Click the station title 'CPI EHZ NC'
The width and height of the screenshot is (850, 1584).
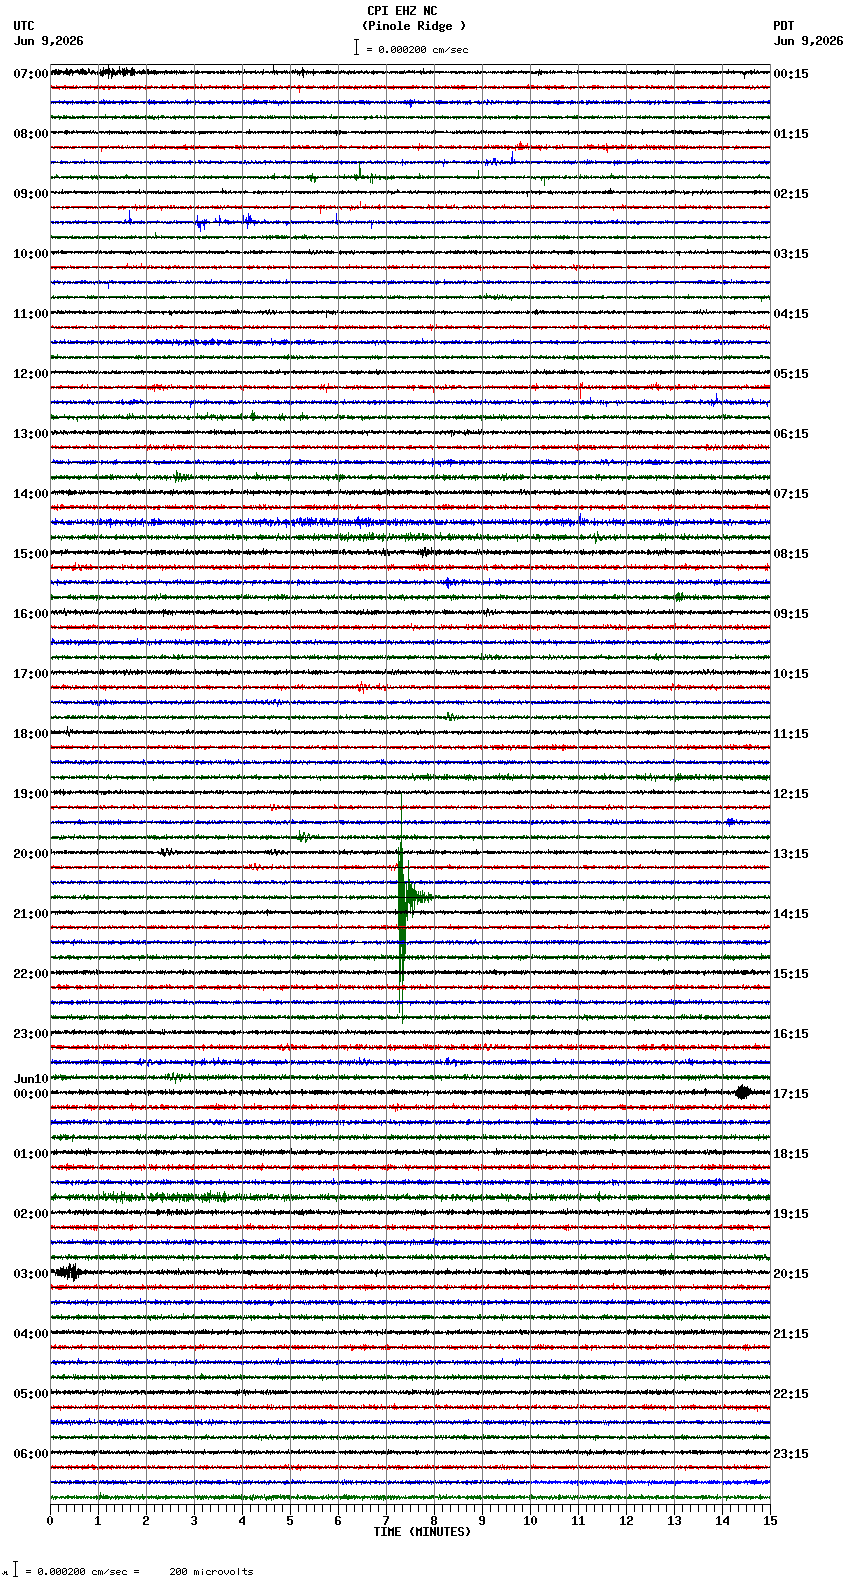point(402,11)
